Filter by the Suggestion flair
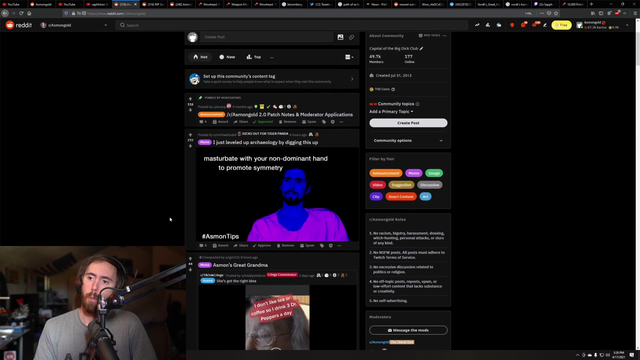 [x=401, y=185]
